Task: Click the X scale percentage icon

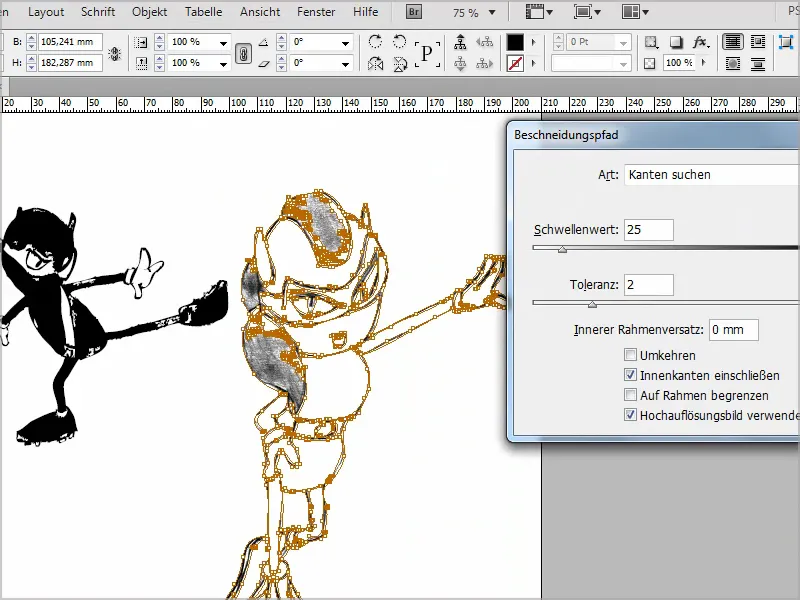Action: coord(141,42)
